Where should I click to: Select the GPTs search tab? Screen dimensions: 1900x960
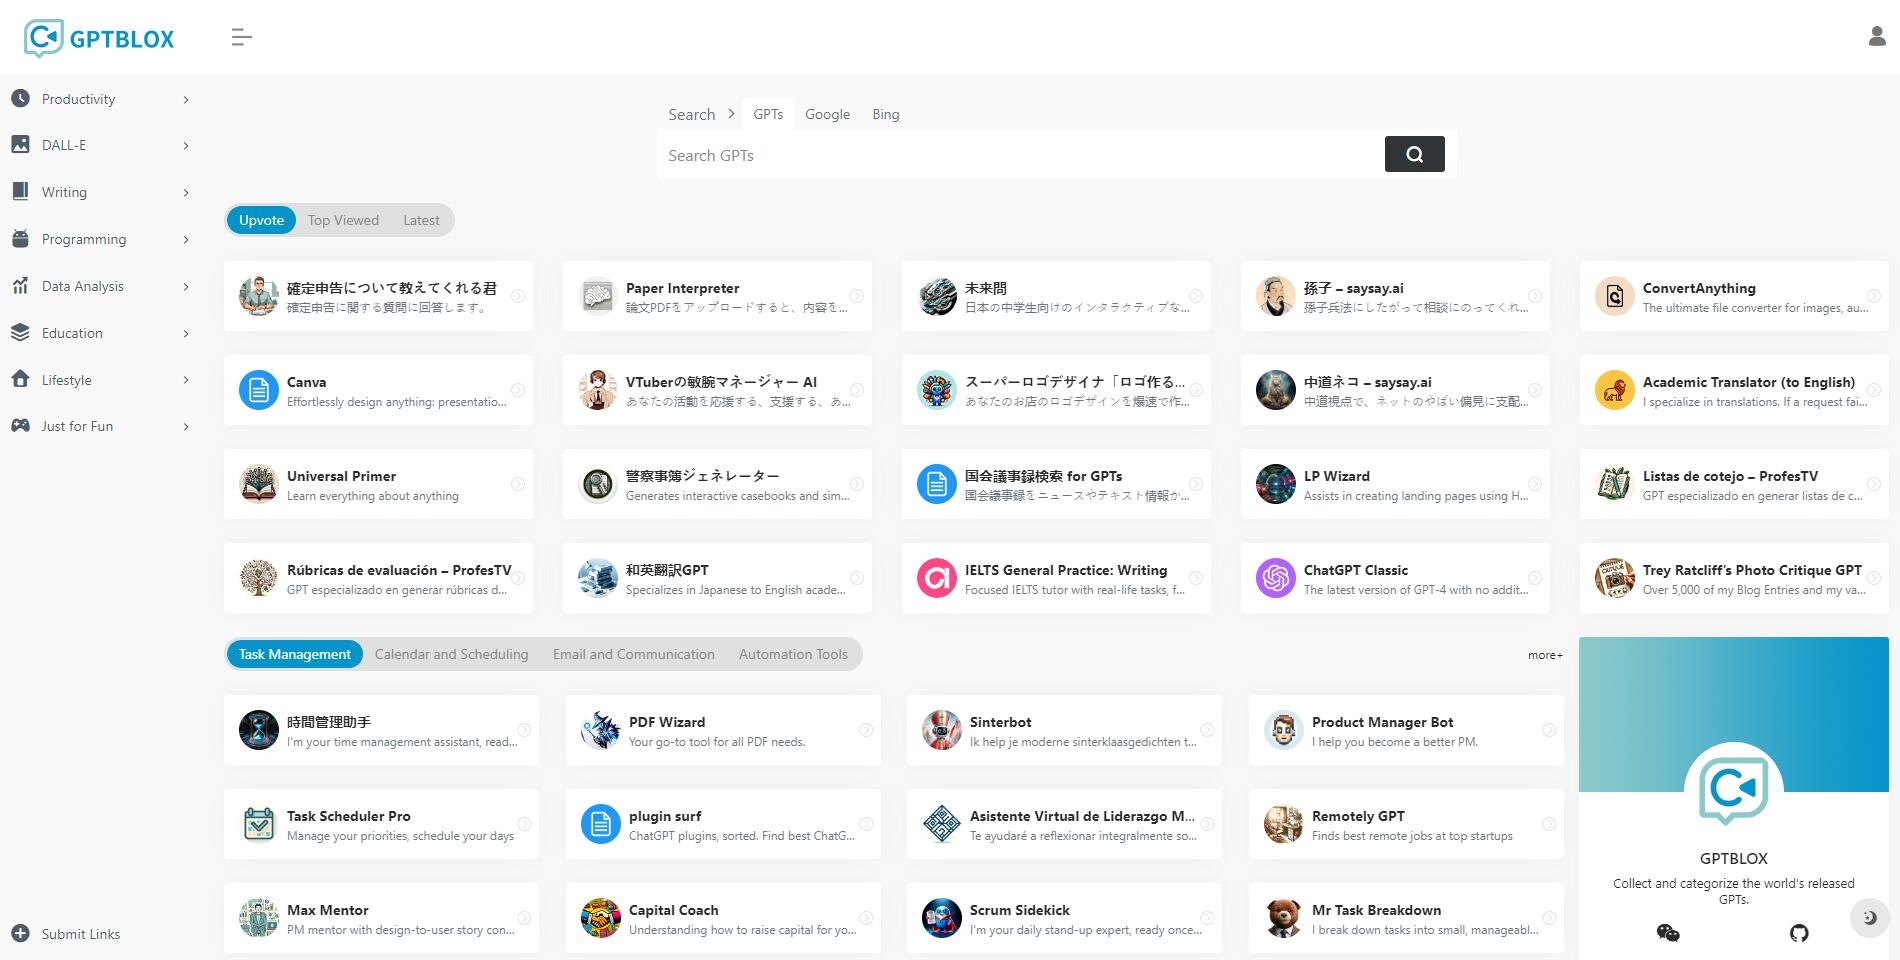pyautogui.click(x=768, y=114)
